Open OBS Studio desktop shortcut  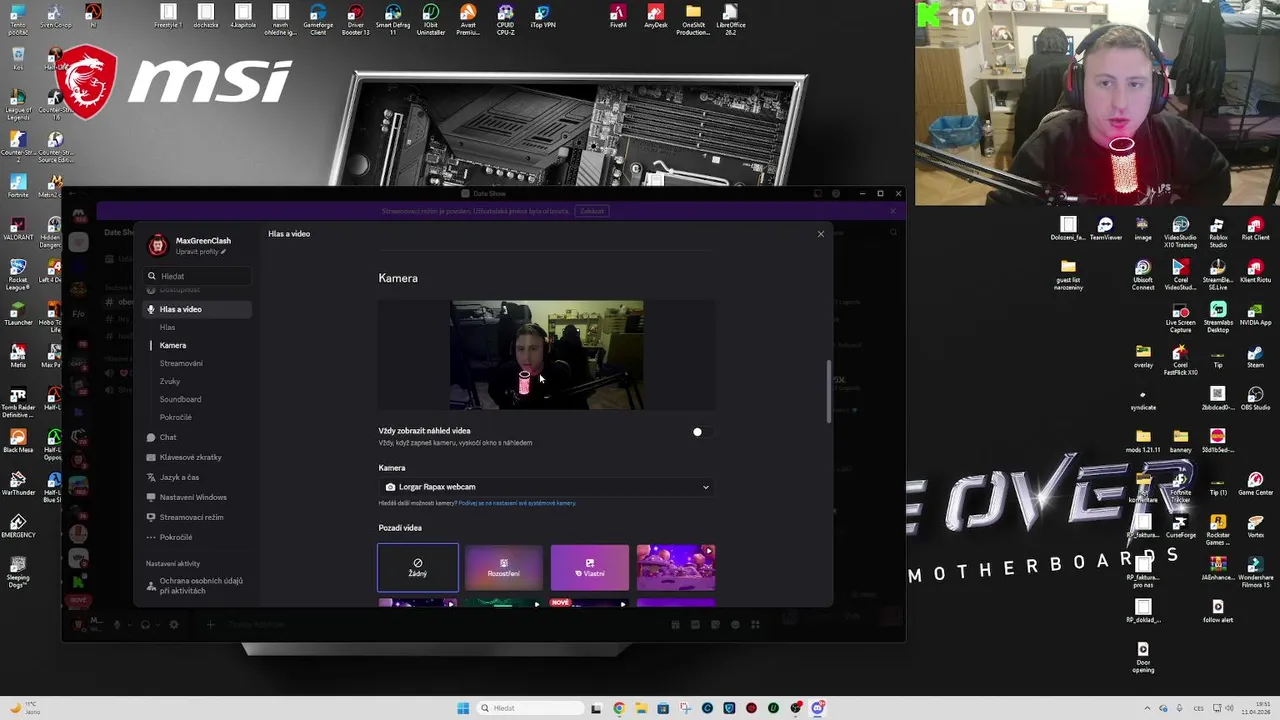pyautogui.click(x=1255, y=399)
